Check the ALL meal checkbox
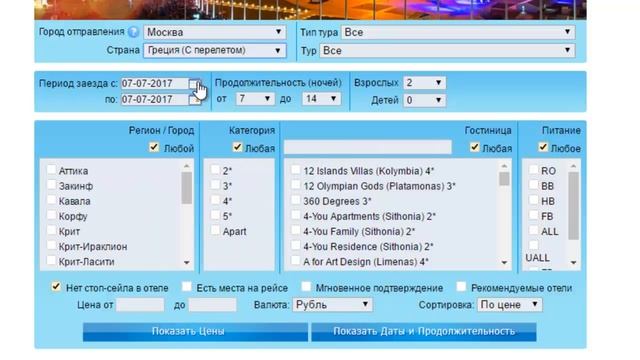 coord(533,230)
